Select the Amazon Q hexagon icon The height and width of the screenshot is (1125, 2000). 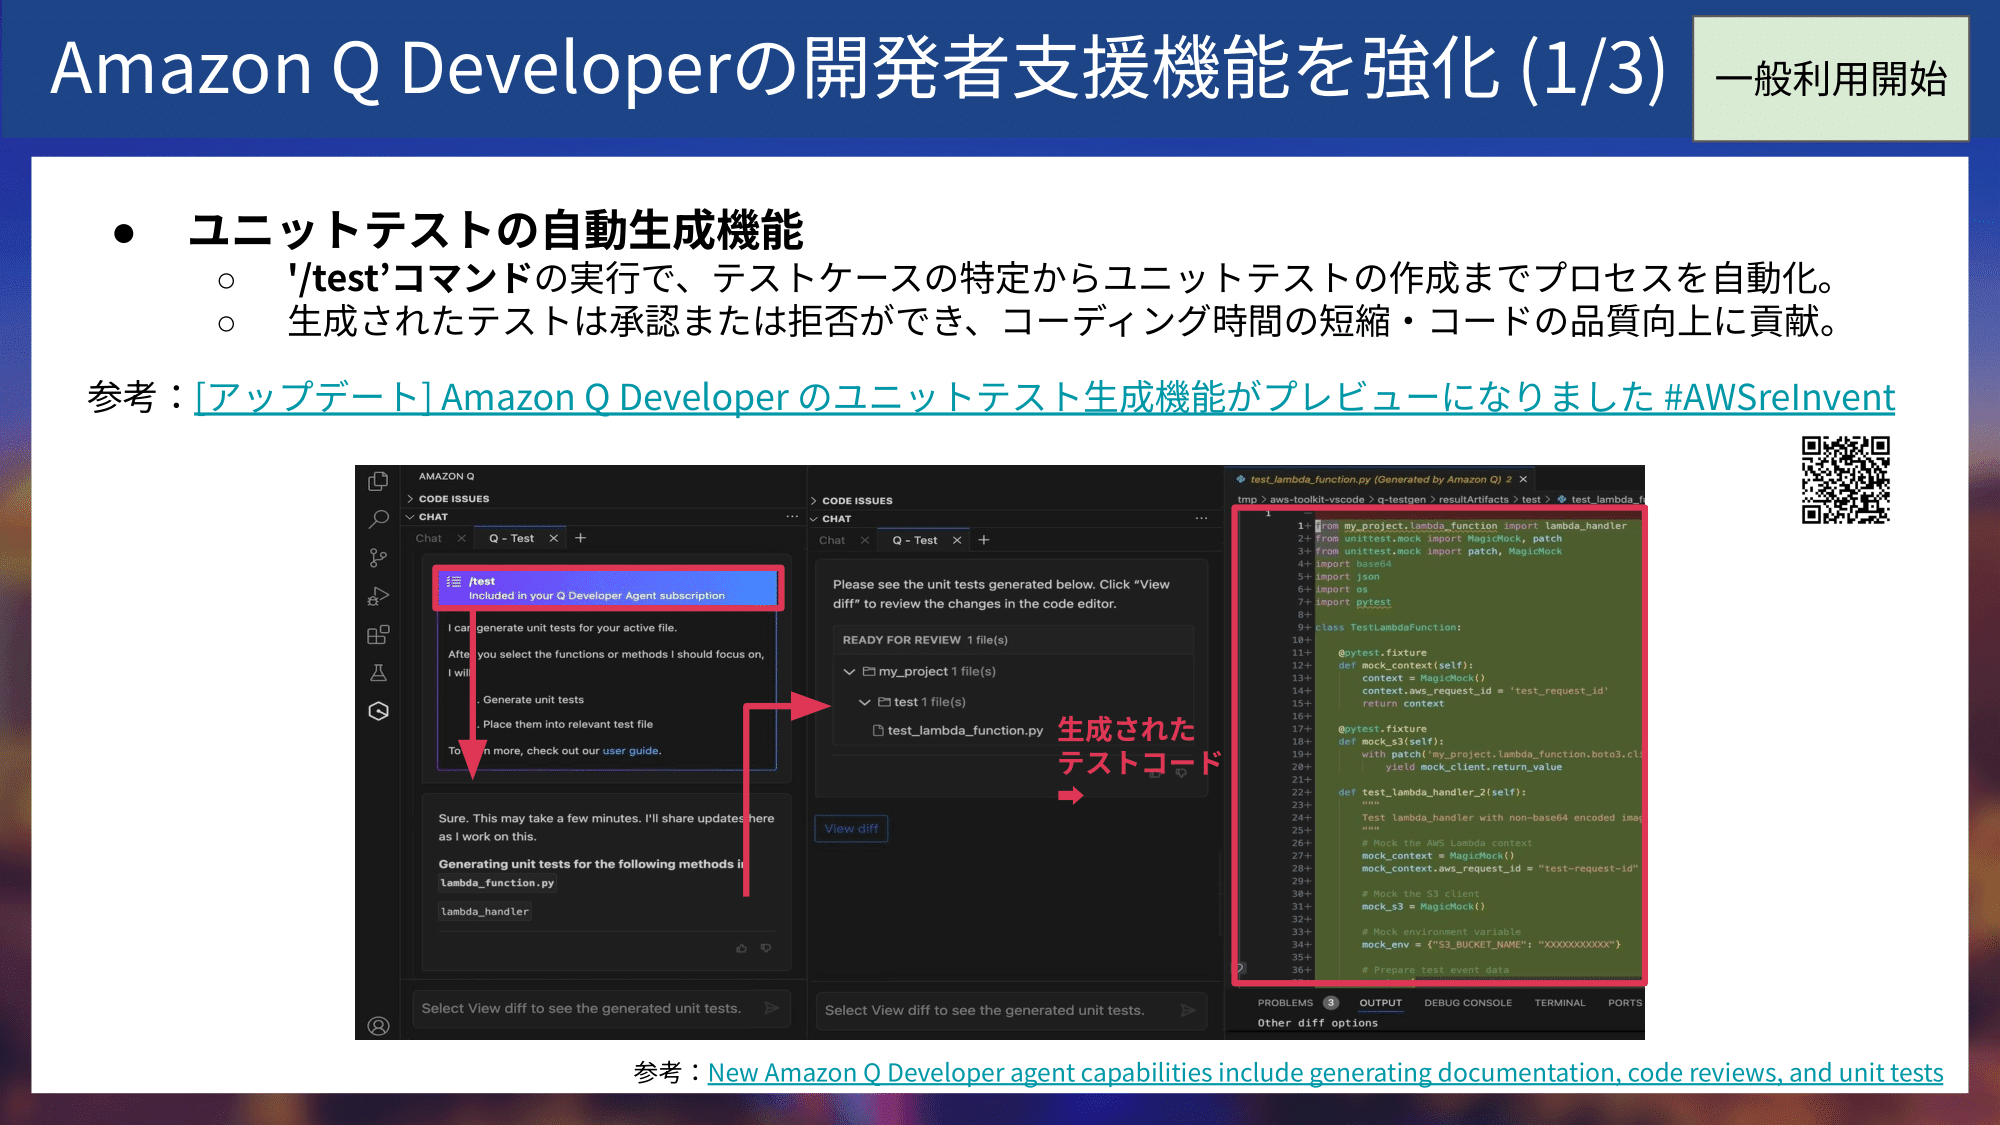(x=378, y=711)
